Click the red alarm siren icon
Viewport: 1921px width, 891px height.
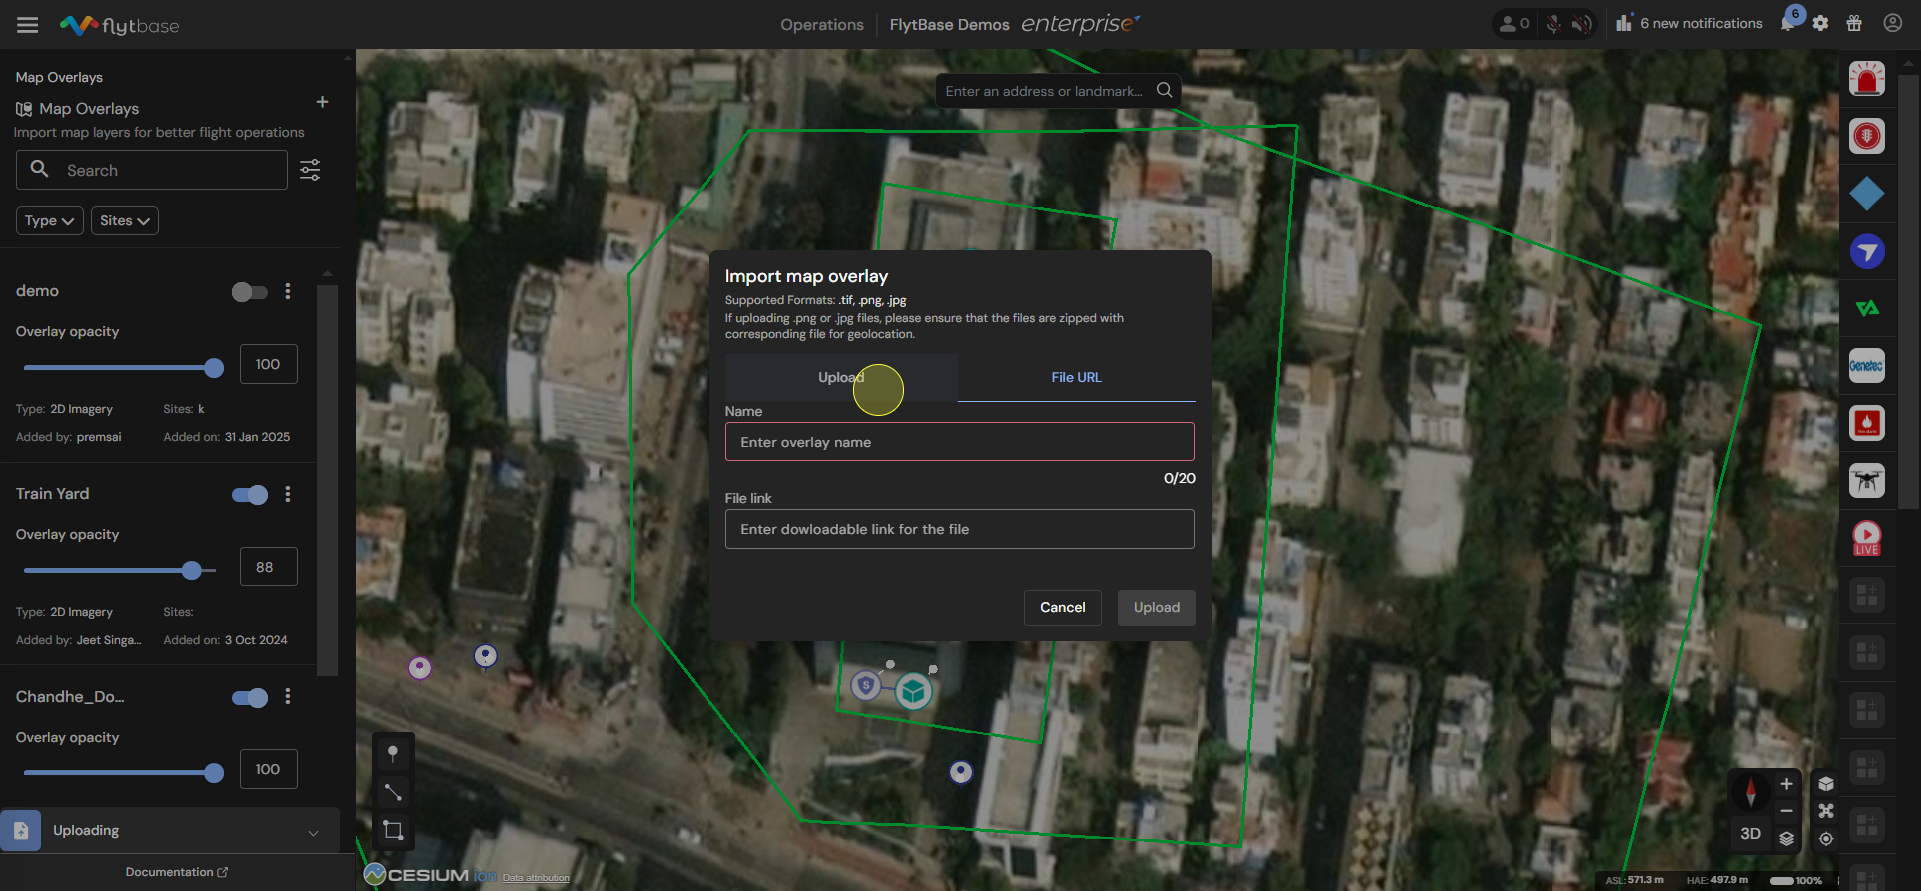tap(1866, 79)
